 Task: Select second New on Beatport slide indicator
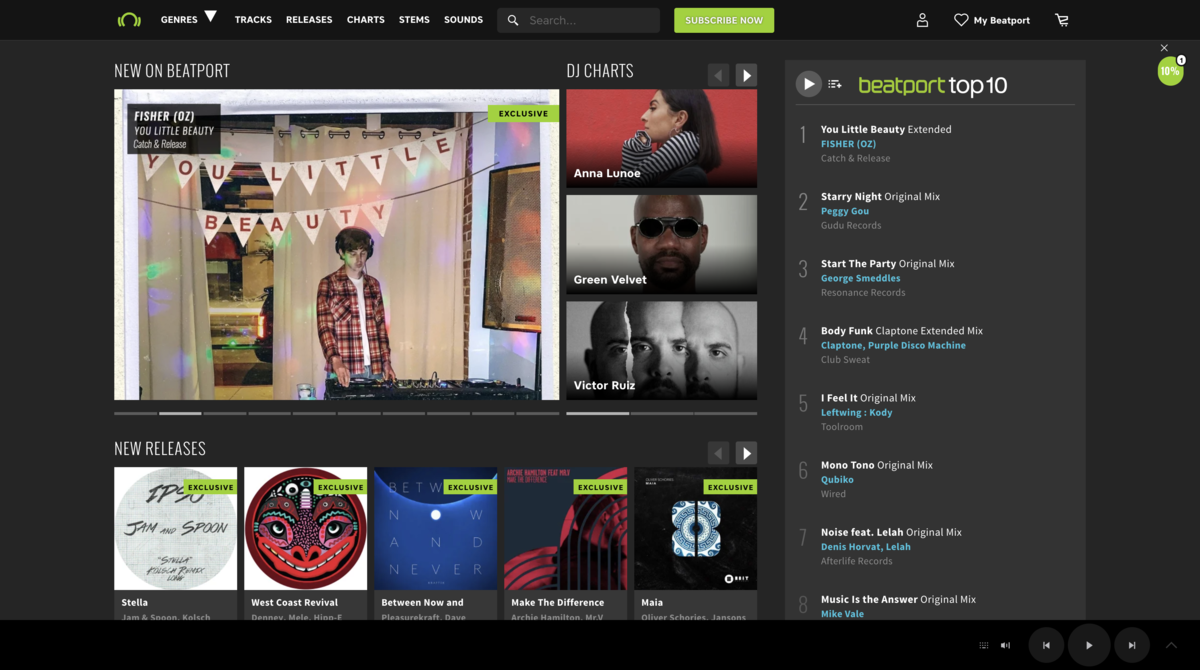(180, 413)
